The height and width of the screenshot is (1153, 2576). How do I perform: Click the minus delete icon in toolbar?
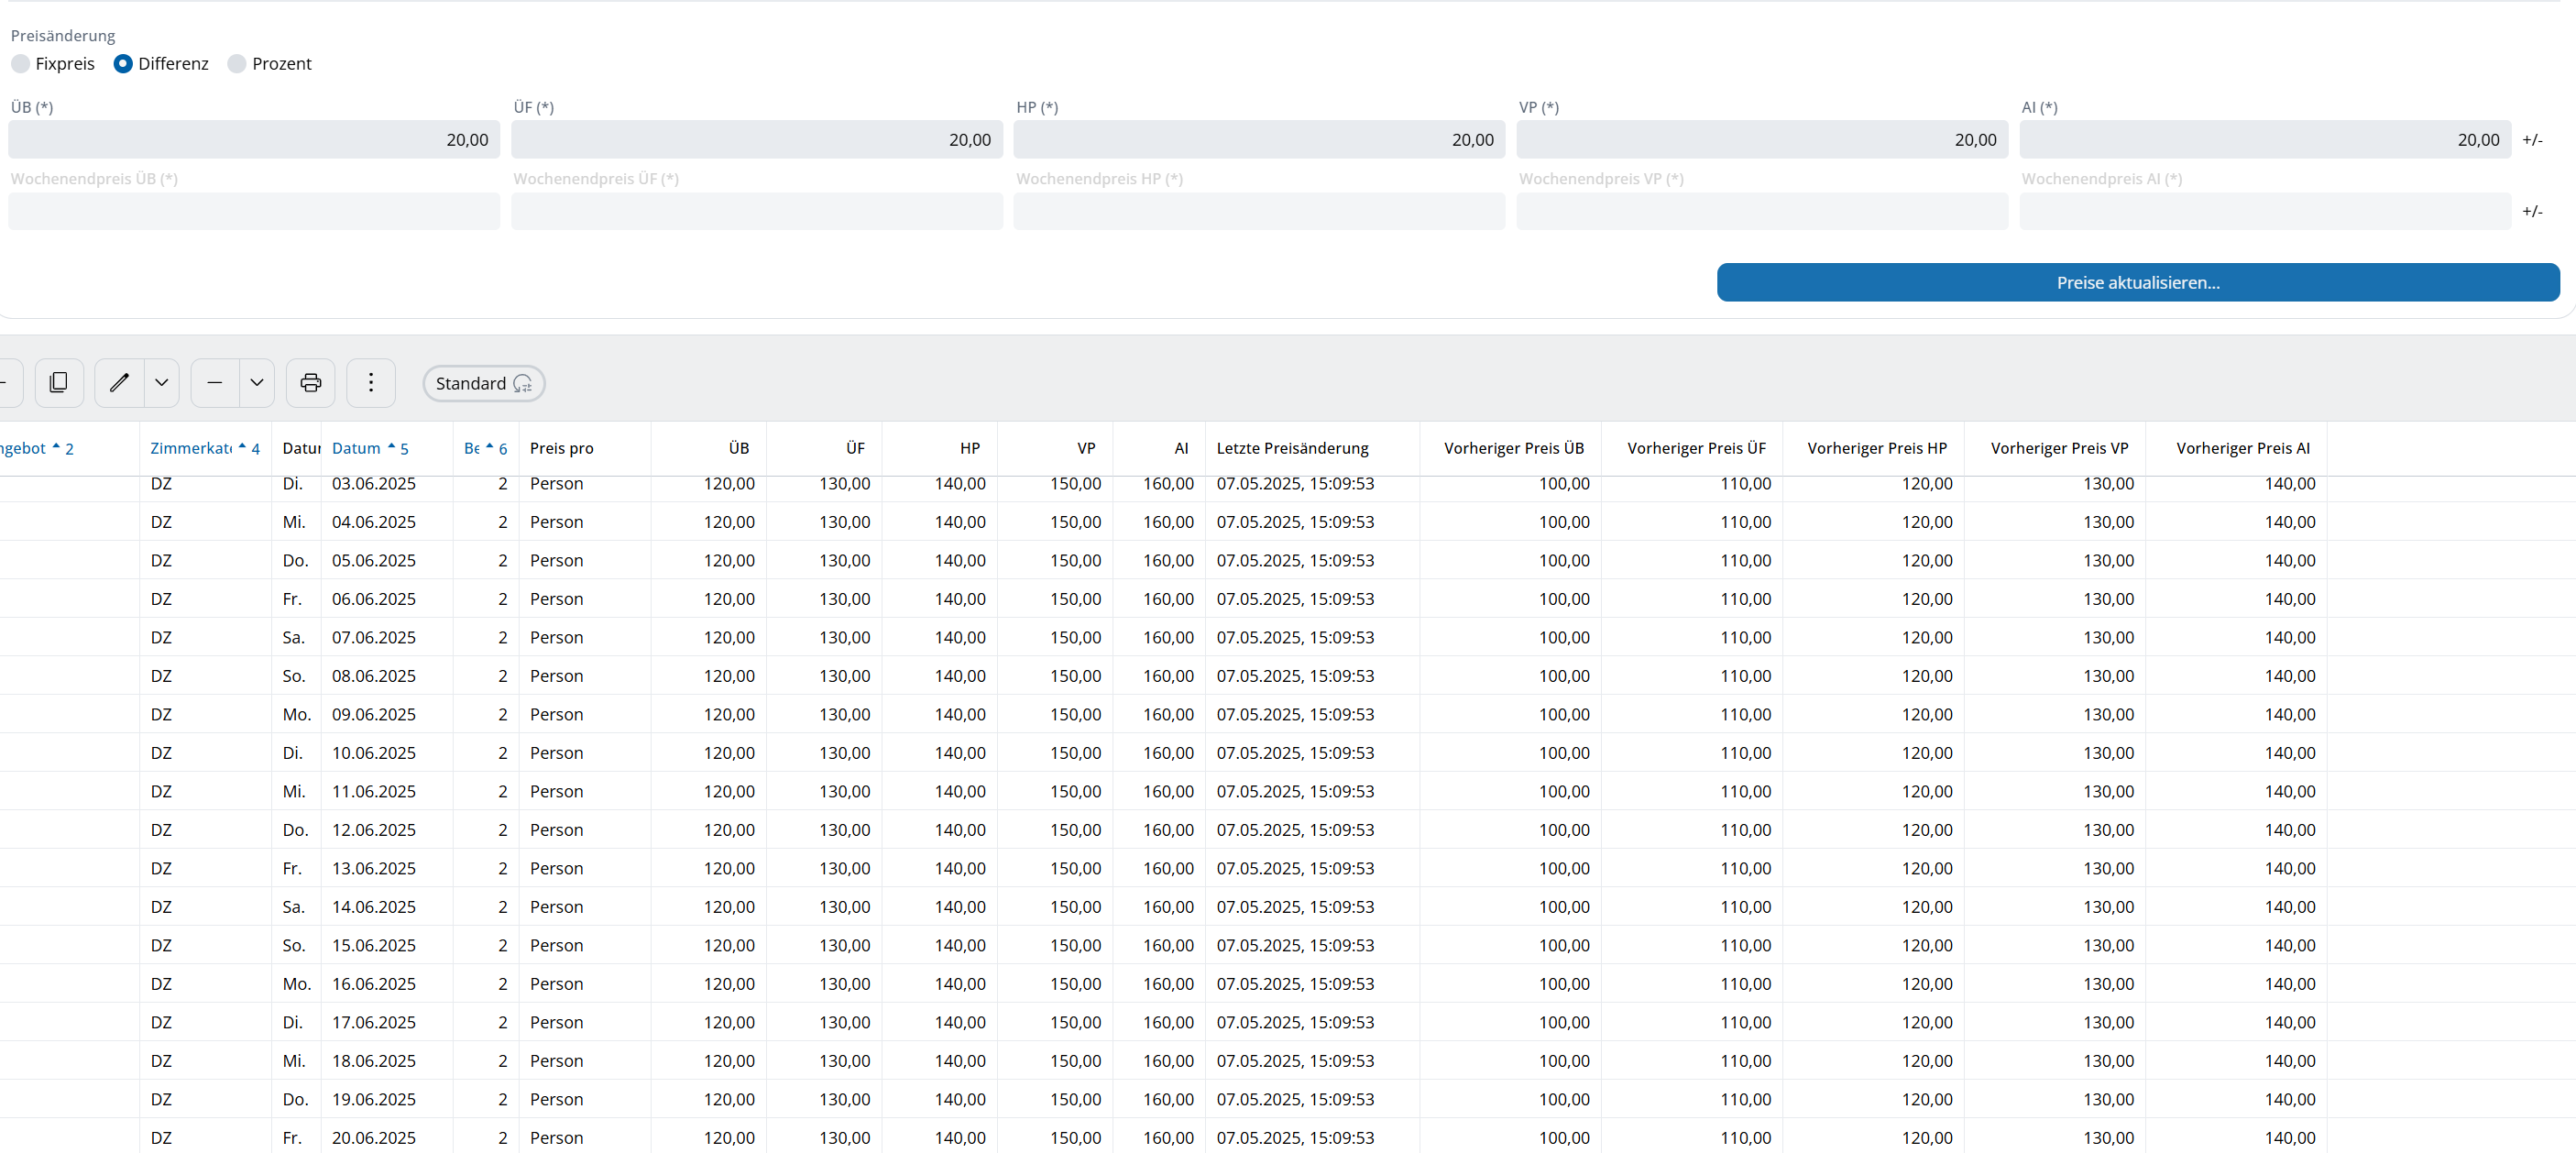(x=214, y=383)
